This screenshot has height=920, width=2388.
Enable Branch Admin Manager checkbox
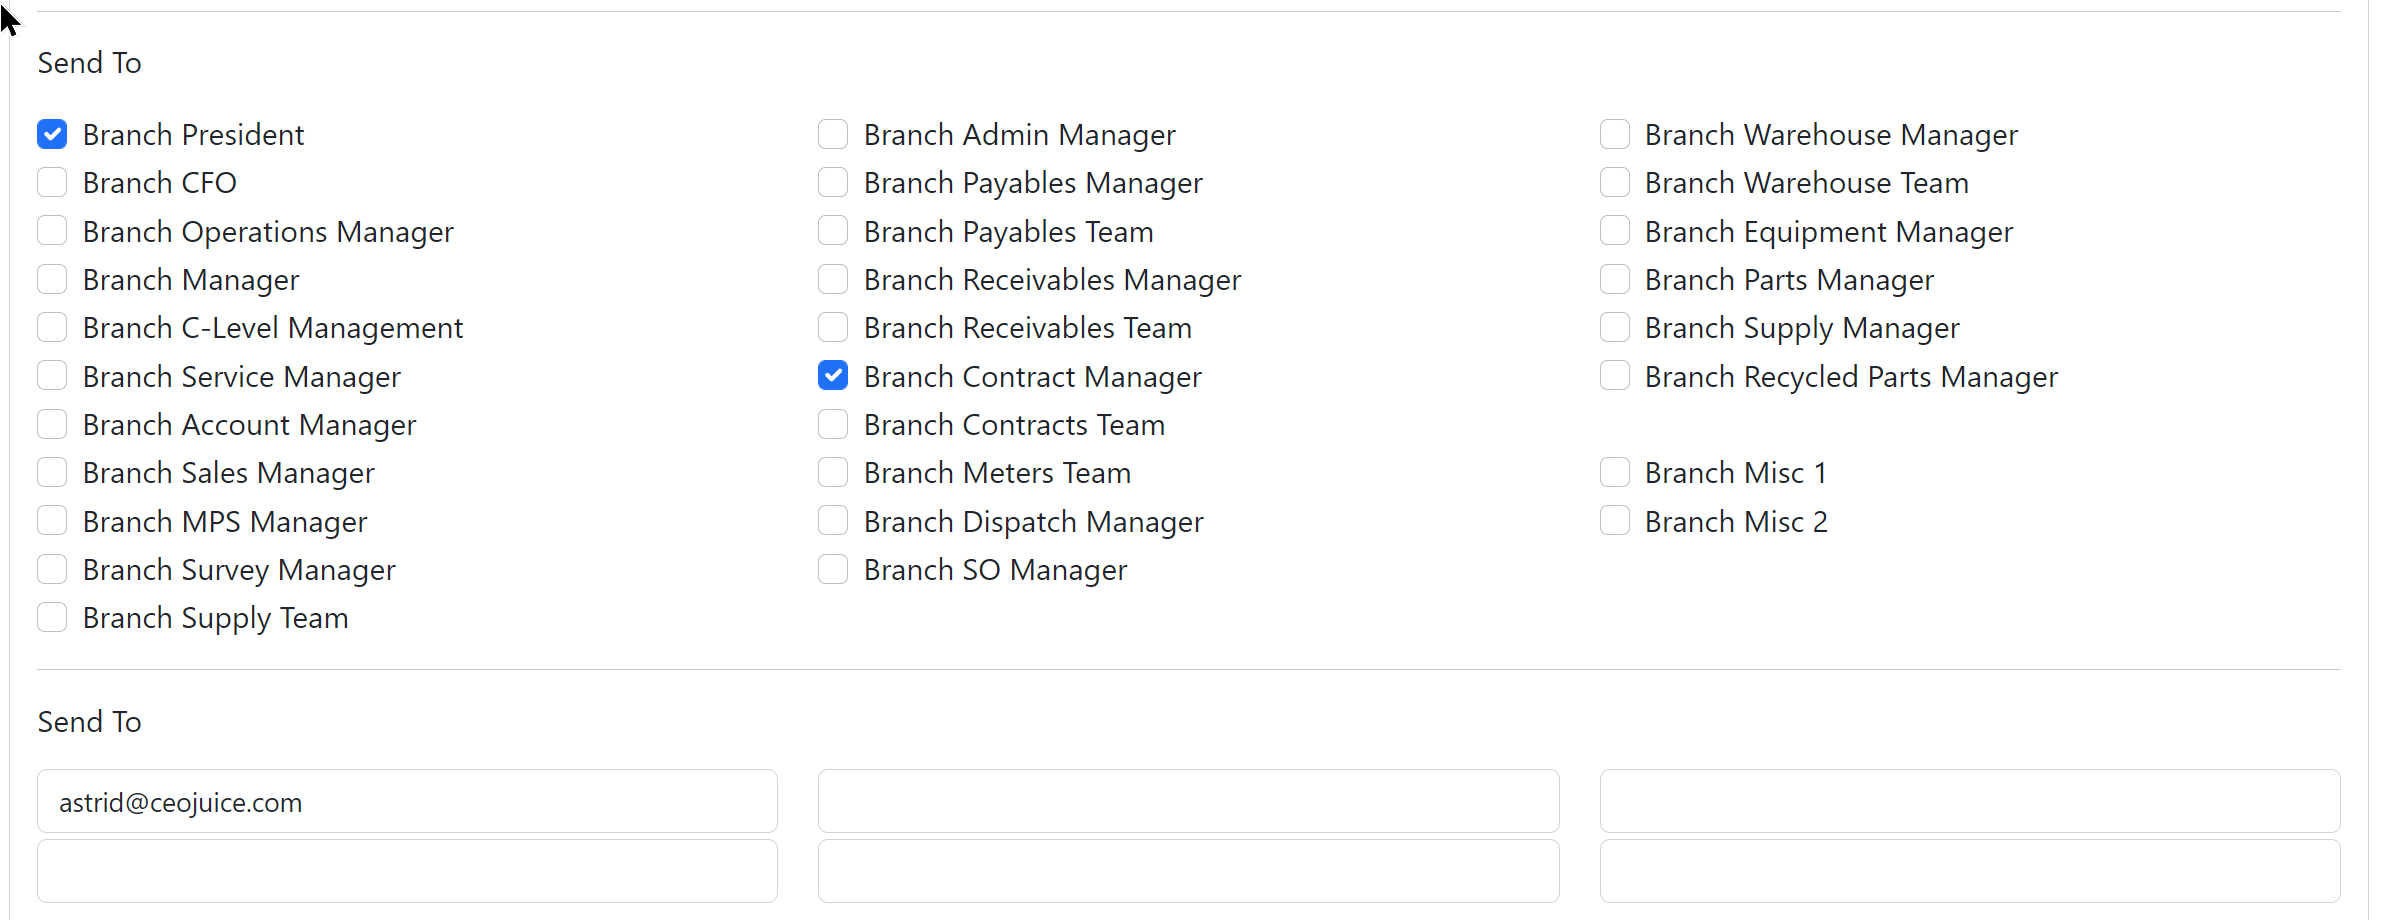coord(833,134)
